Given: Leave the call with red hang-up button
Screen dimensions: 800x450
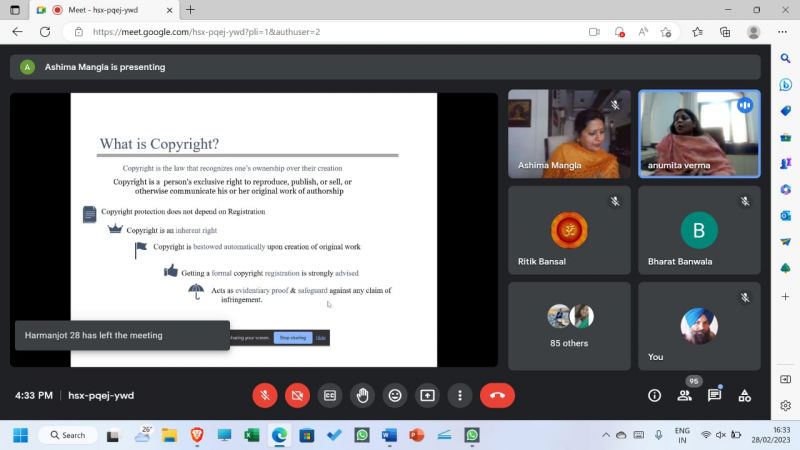Looking at the screenshot, I should coord(497,395).
